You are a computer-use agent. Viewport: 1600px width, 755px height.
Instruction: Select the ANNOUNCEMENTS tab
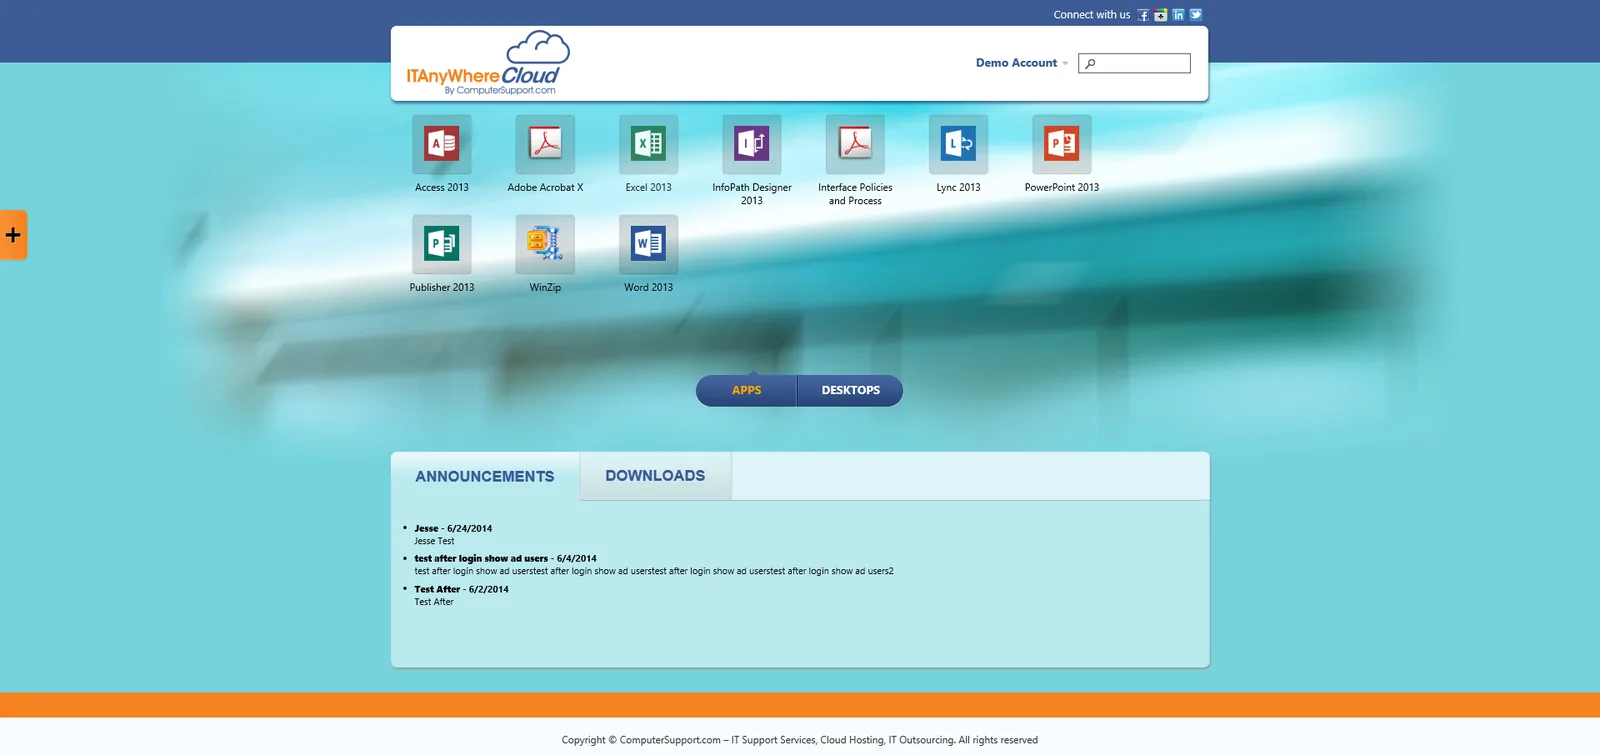(485, 477)
